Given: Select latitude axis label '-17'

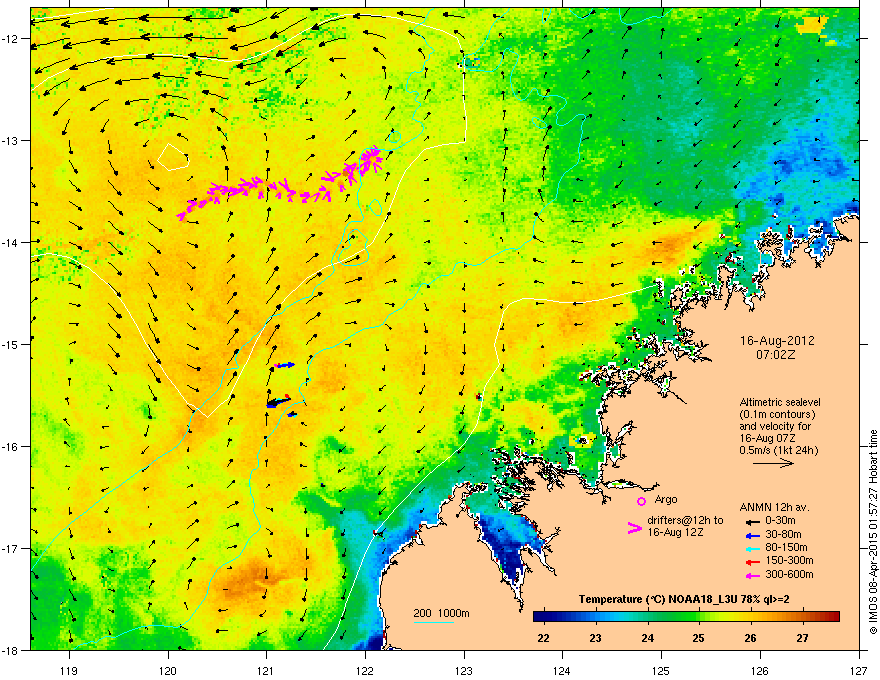Looking at the screenshot, I should 11,548.
